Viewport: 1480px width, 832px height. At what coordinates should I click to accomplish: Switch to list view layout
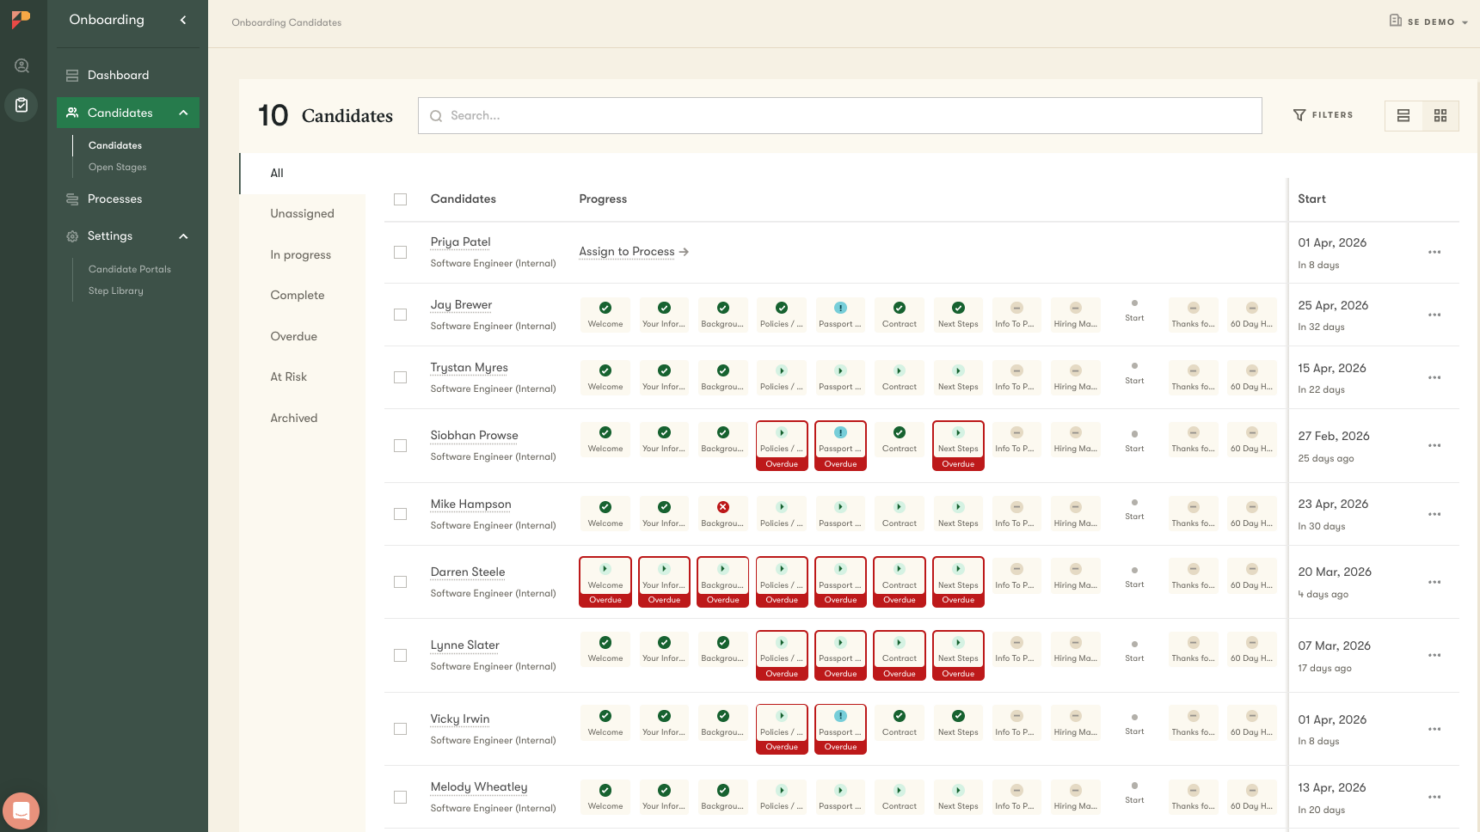[1403, 115]
